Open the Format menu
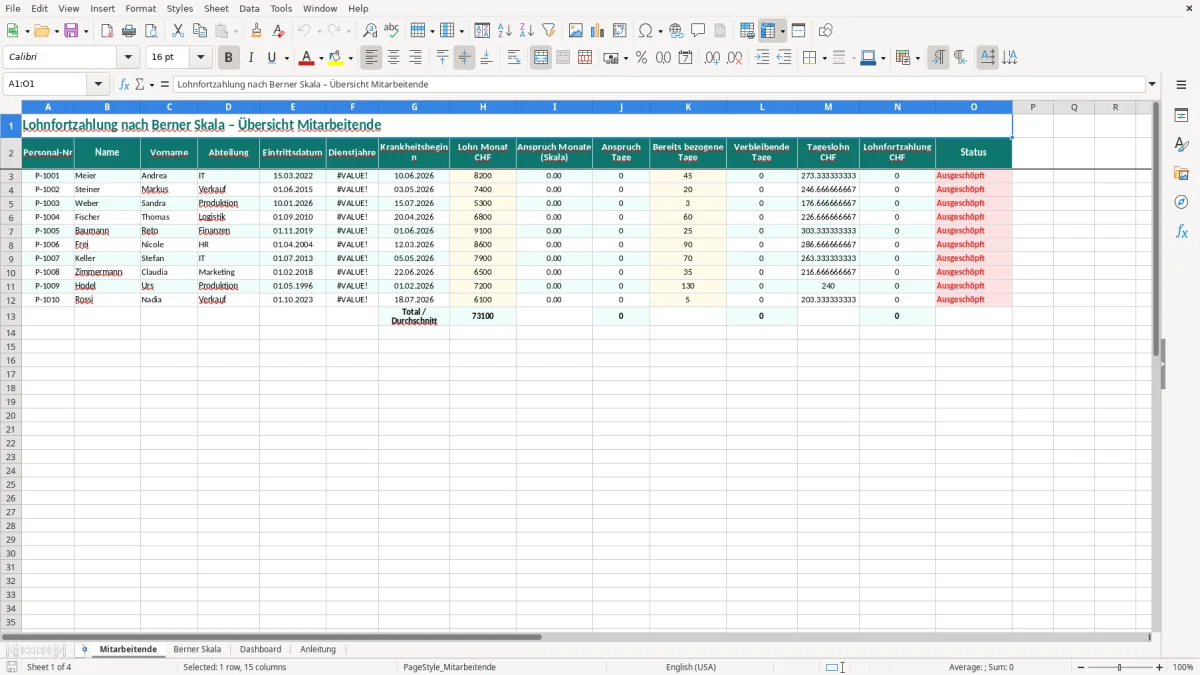 140,8
